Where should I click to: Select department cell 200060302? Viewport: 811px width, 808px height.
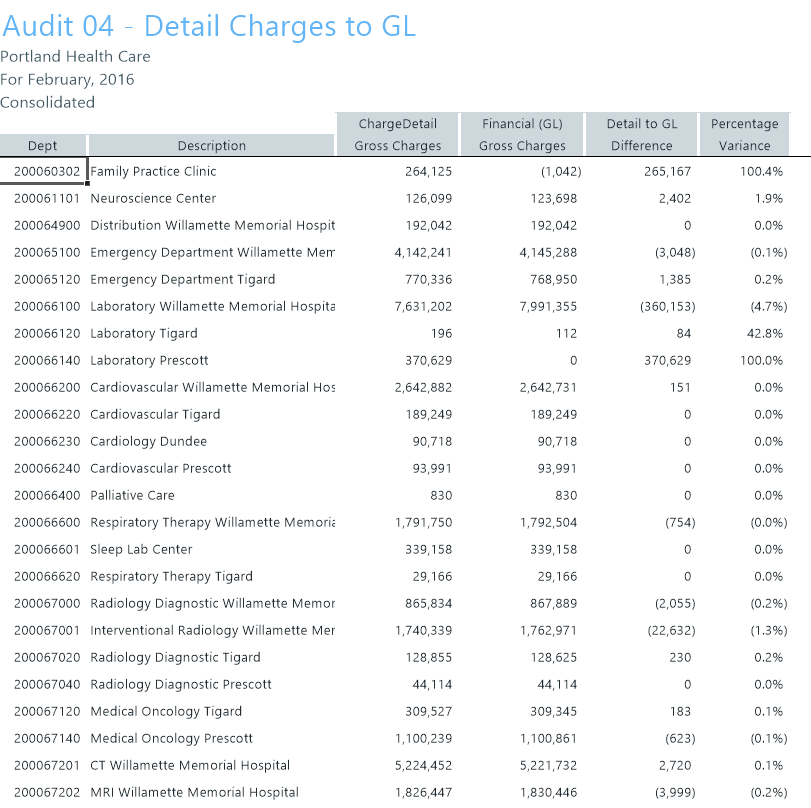[46, 172]
